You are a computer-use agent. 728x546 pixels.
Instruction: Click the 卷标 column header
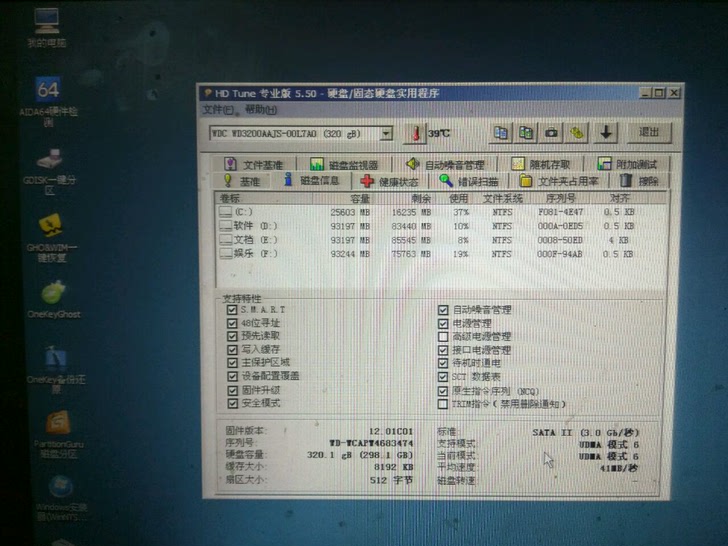point(265,198)
